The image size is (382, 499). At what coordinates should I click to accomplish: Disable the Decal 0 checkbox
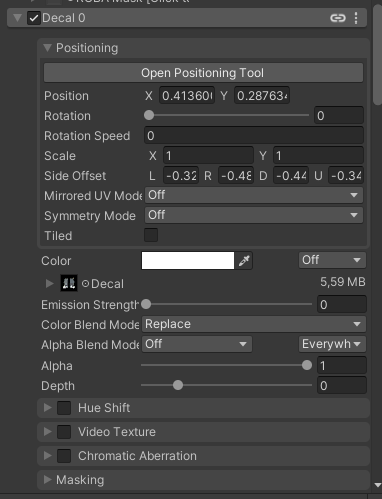click(34, 18)
